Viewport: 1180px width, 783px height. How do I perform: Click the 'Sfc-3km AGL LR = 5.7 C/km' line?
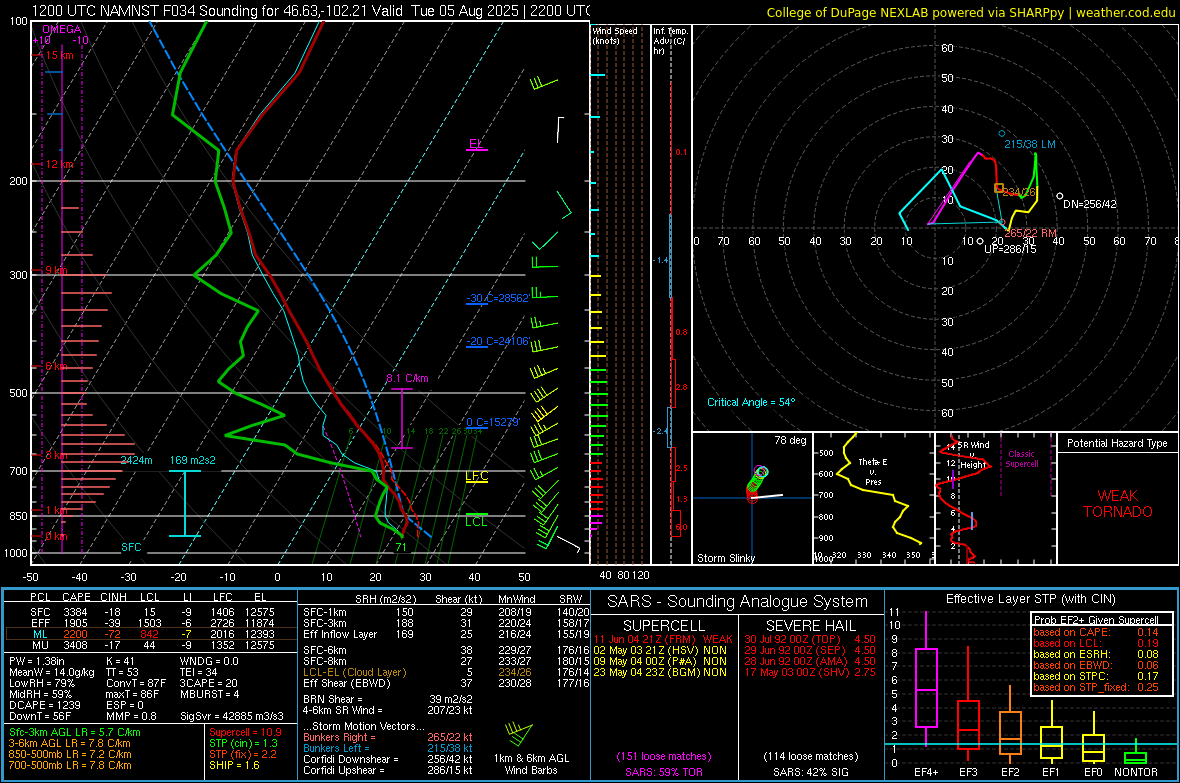(x=75, y=732)
